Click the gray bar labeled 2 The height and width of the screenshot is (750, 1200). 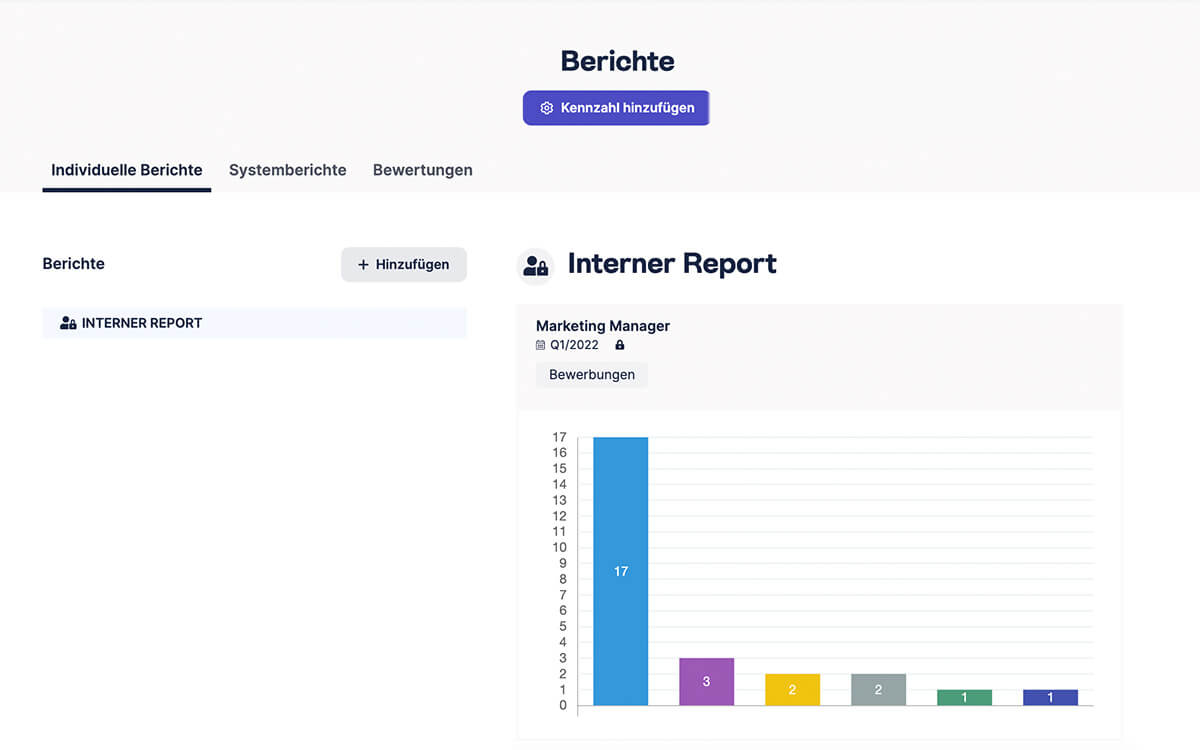click(878, 689)
